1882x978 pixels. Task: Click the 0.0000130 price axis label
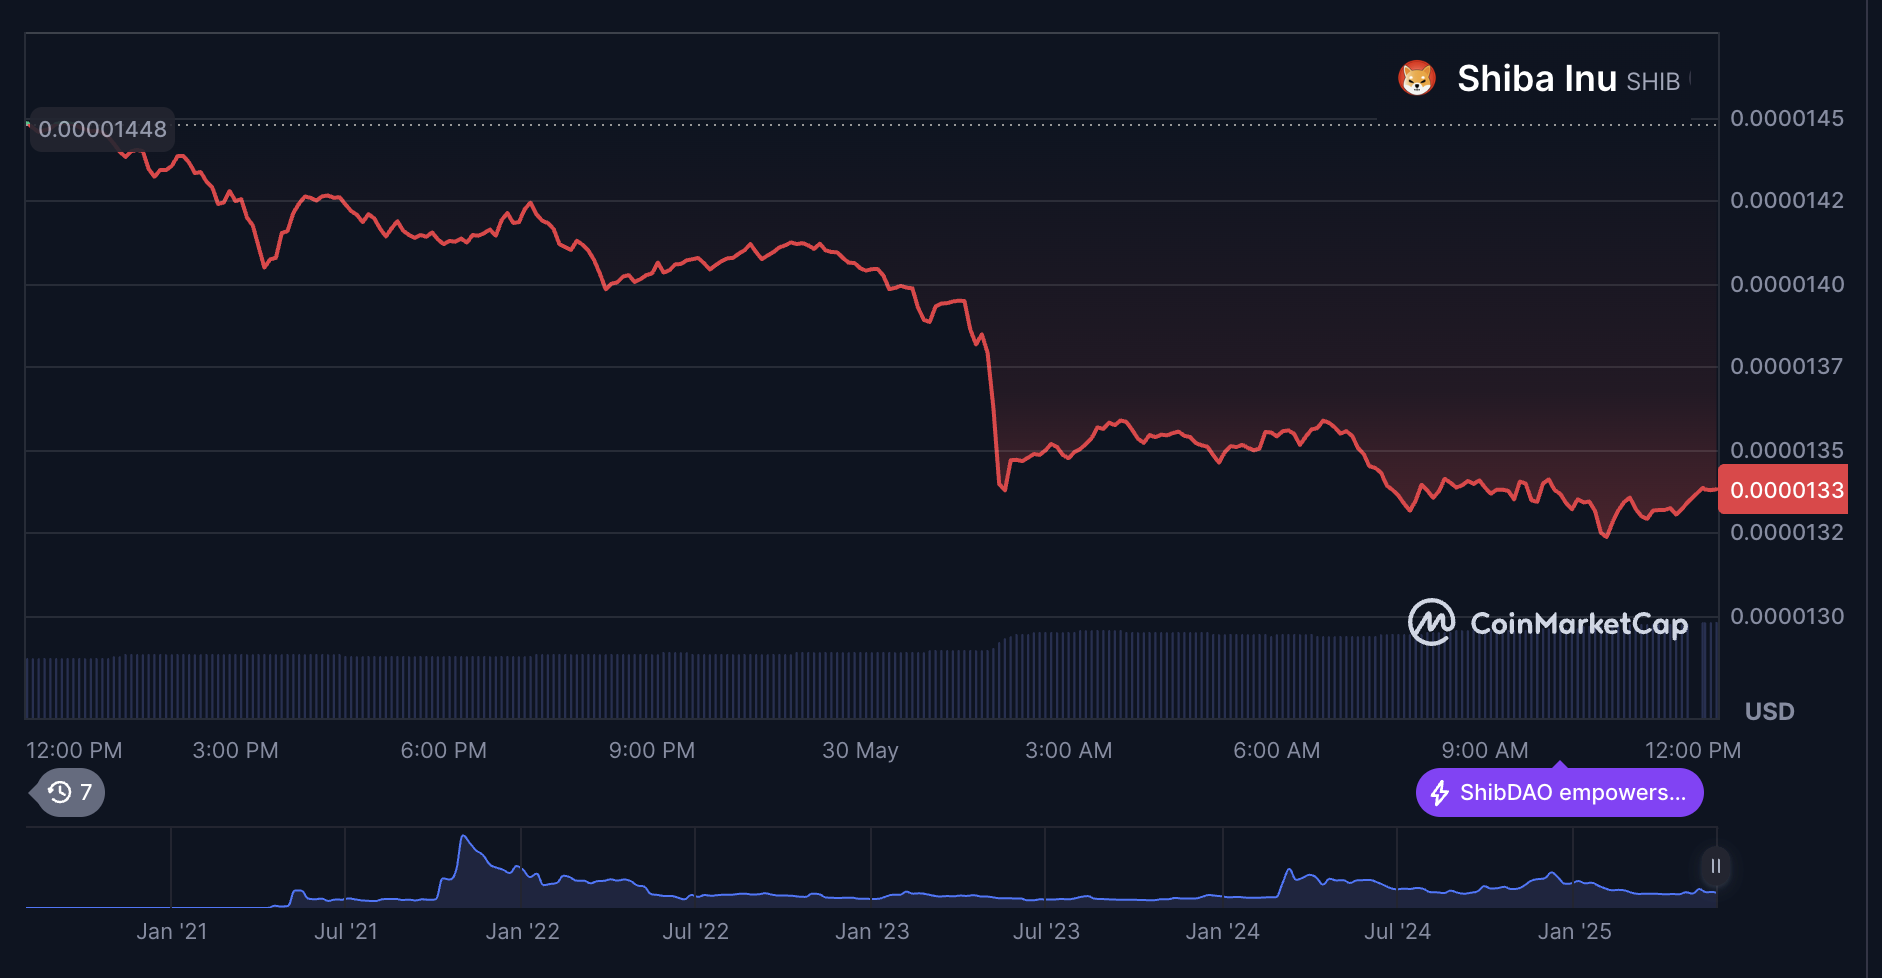pyautogui.click(x=1787, y=616)
